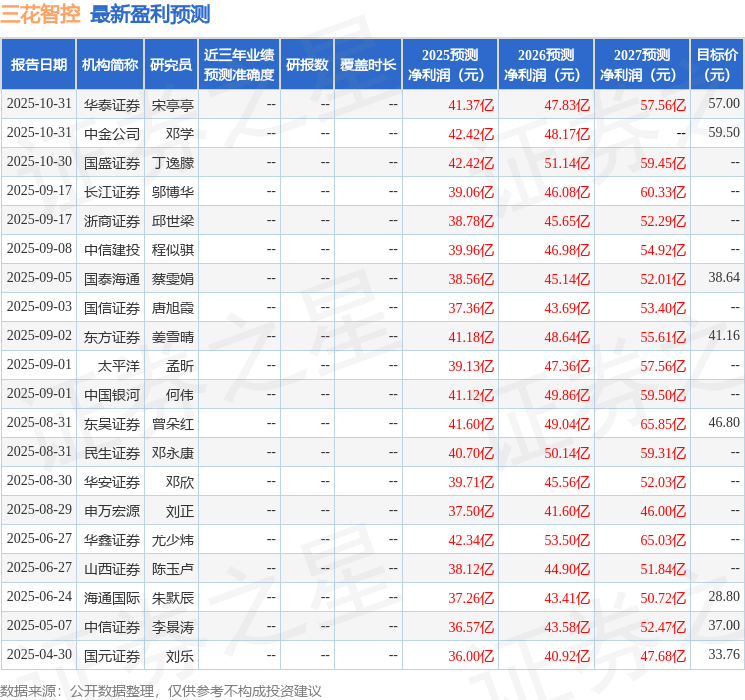Click the 机构简称 column header

pyautogui.click(x=110, y=64)
